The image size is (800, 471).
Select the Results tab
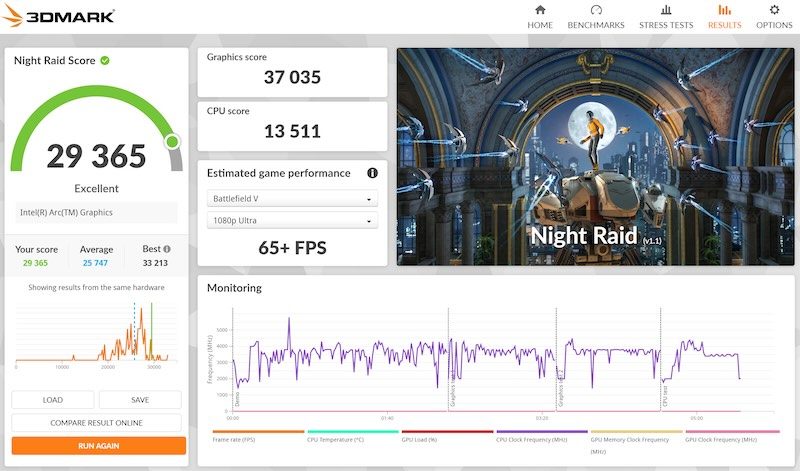click(724, 17)
